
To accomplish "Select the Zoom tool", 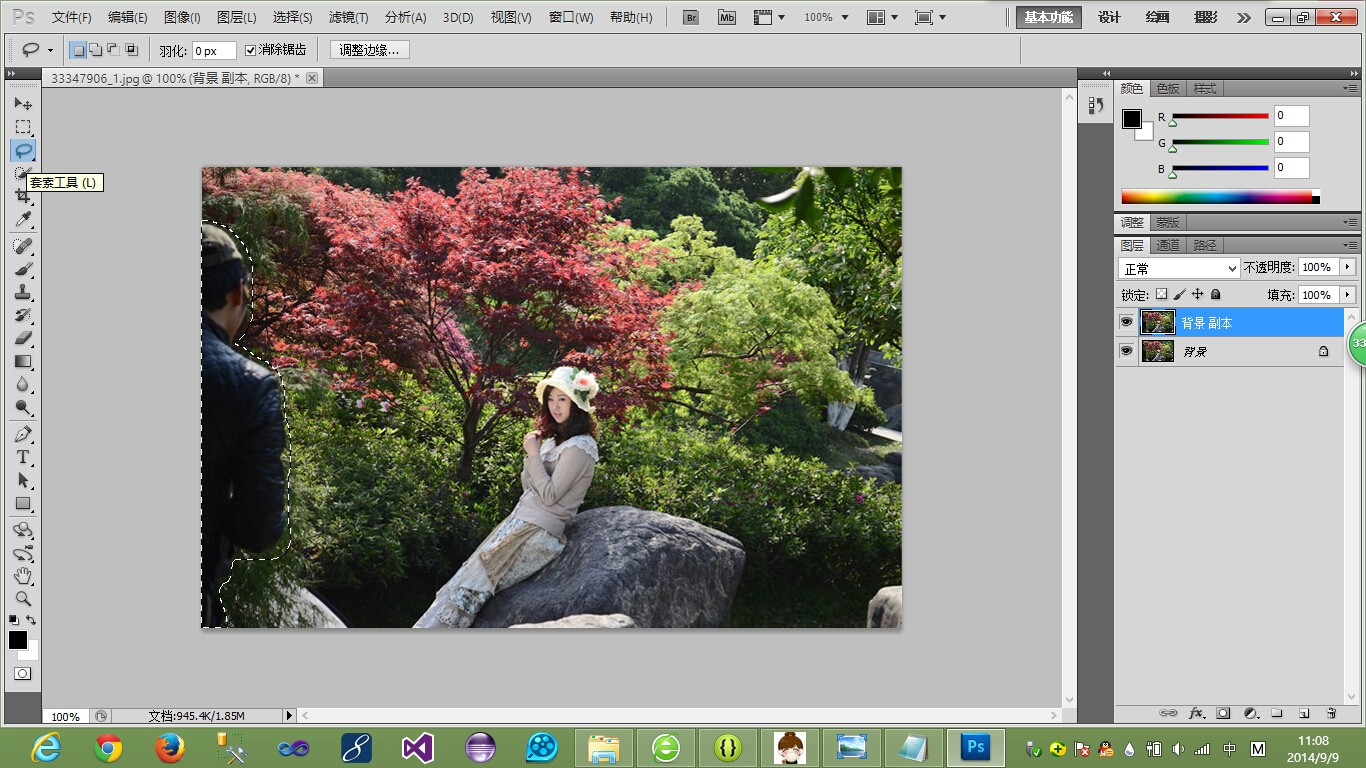I will click(x=23, y=599).
